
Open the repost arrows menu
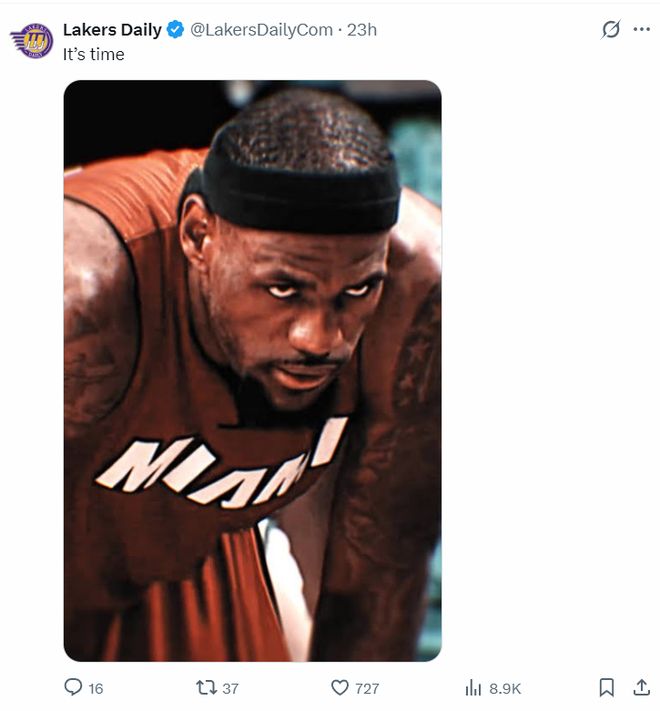tap(205, 688)
